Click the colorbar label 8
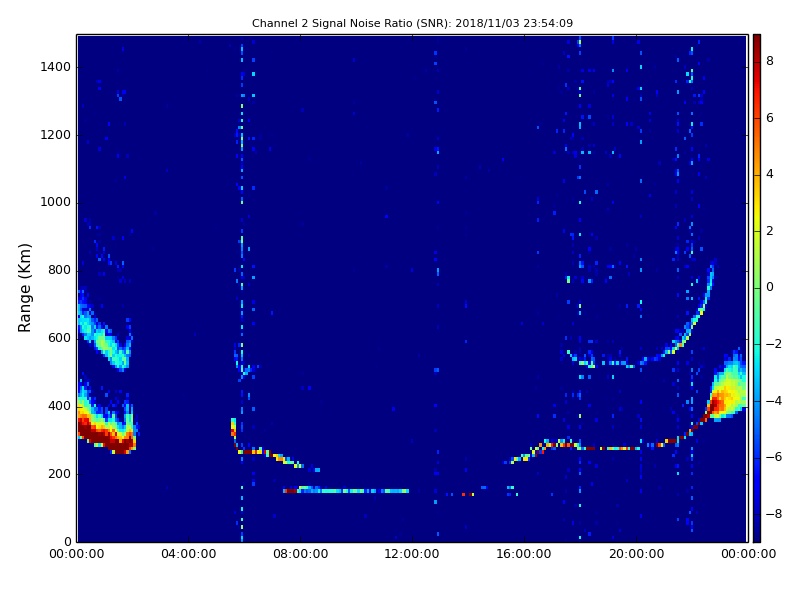This screenshot has height=600, width=800. pyautogui.click(x=770, y=61)
